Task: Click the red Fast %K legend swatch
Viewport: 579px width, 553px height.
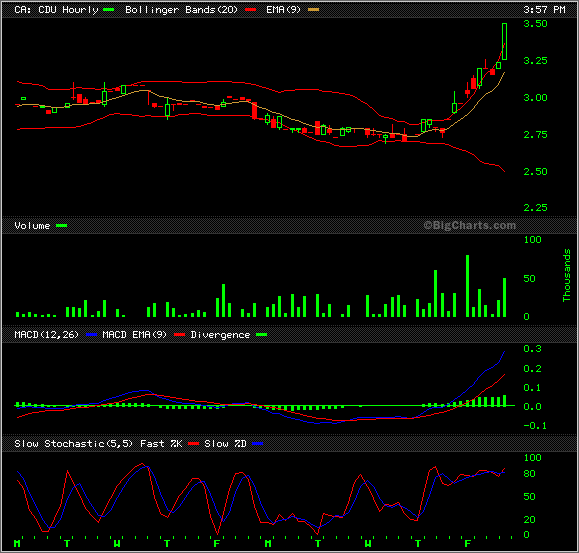Action: tap(193, 443)
